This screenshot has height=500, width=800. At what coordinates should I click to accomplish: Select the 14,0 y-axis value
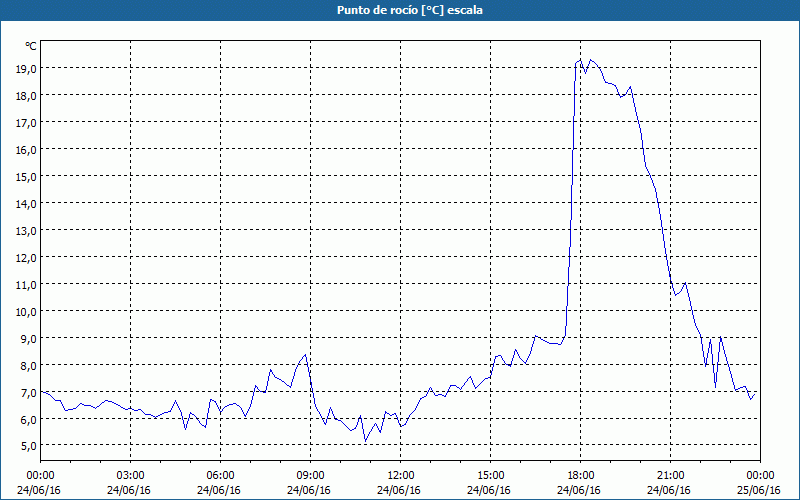point(26,204)
